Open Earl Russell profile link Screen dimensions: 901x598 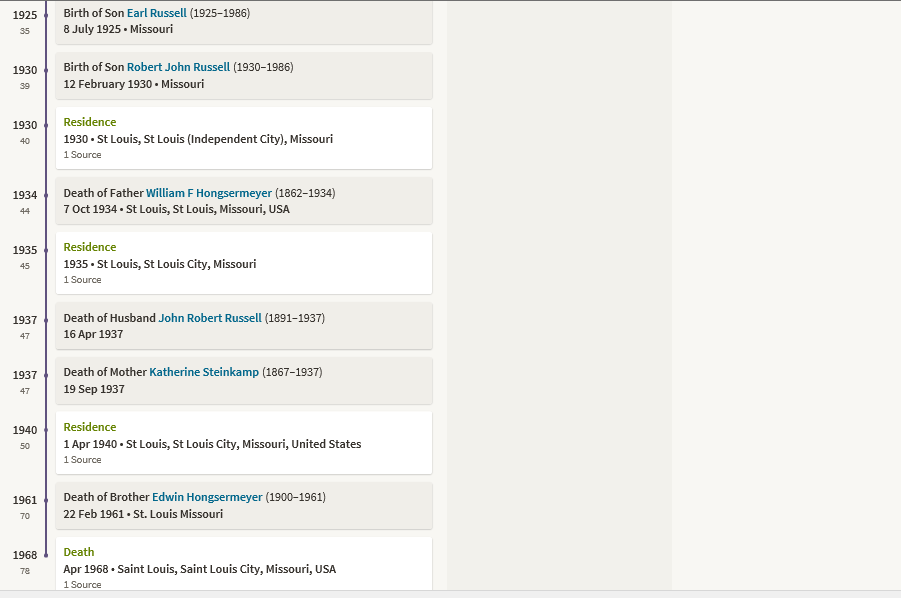[156, 13]
